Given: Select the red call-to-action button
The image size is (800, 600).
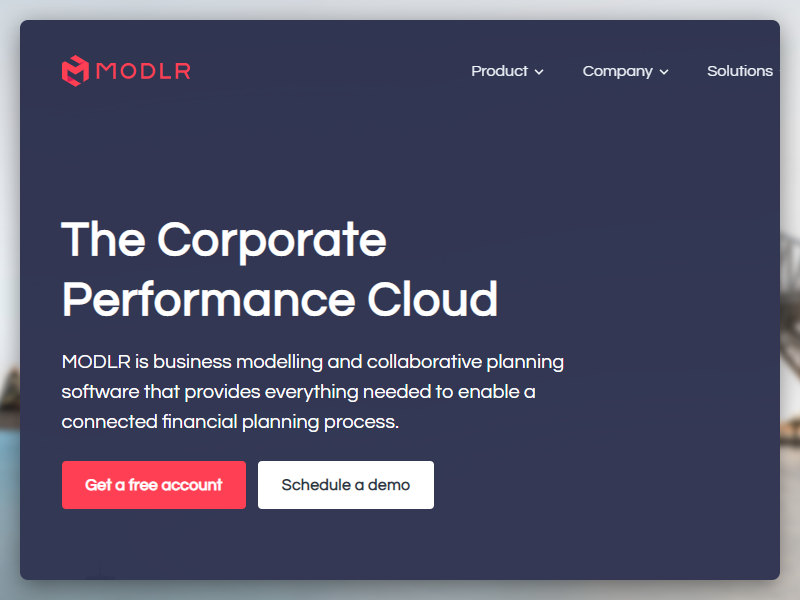Looking at the screenshot, I should (153, 485).
